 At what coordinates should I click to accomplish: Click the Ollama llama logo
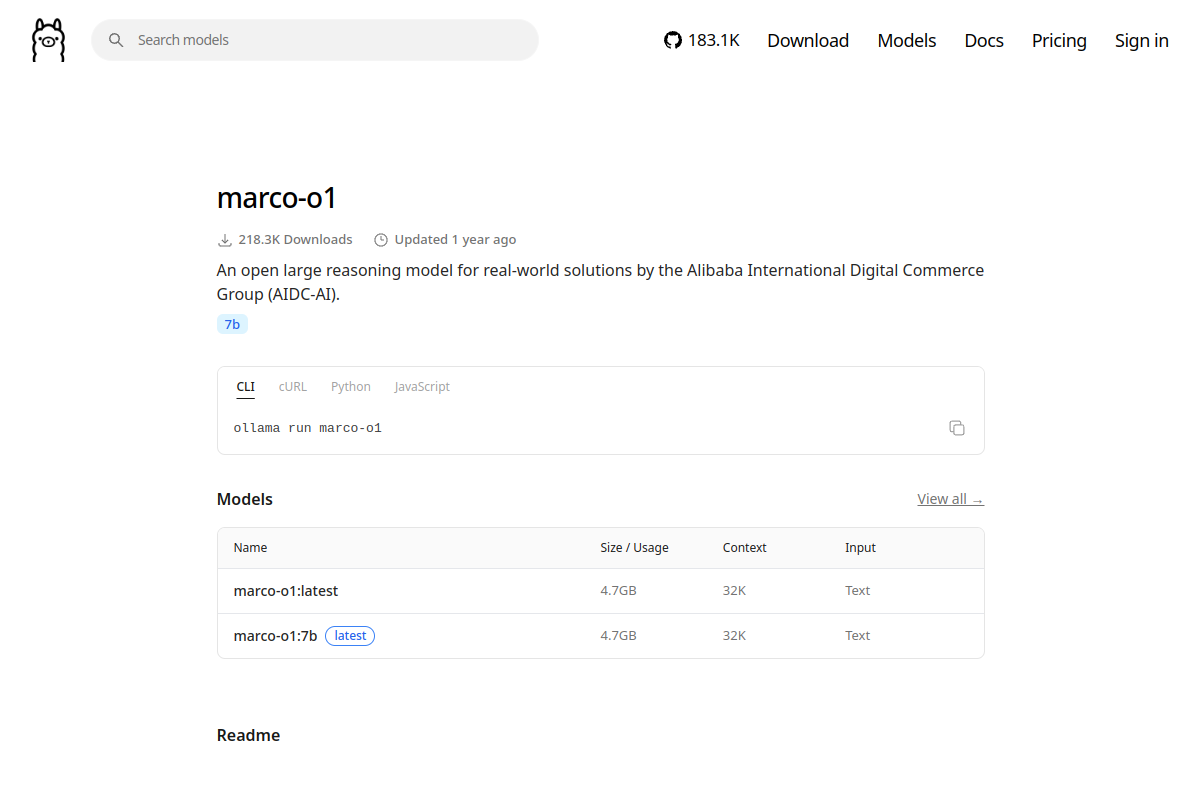[x=48, y=40]
